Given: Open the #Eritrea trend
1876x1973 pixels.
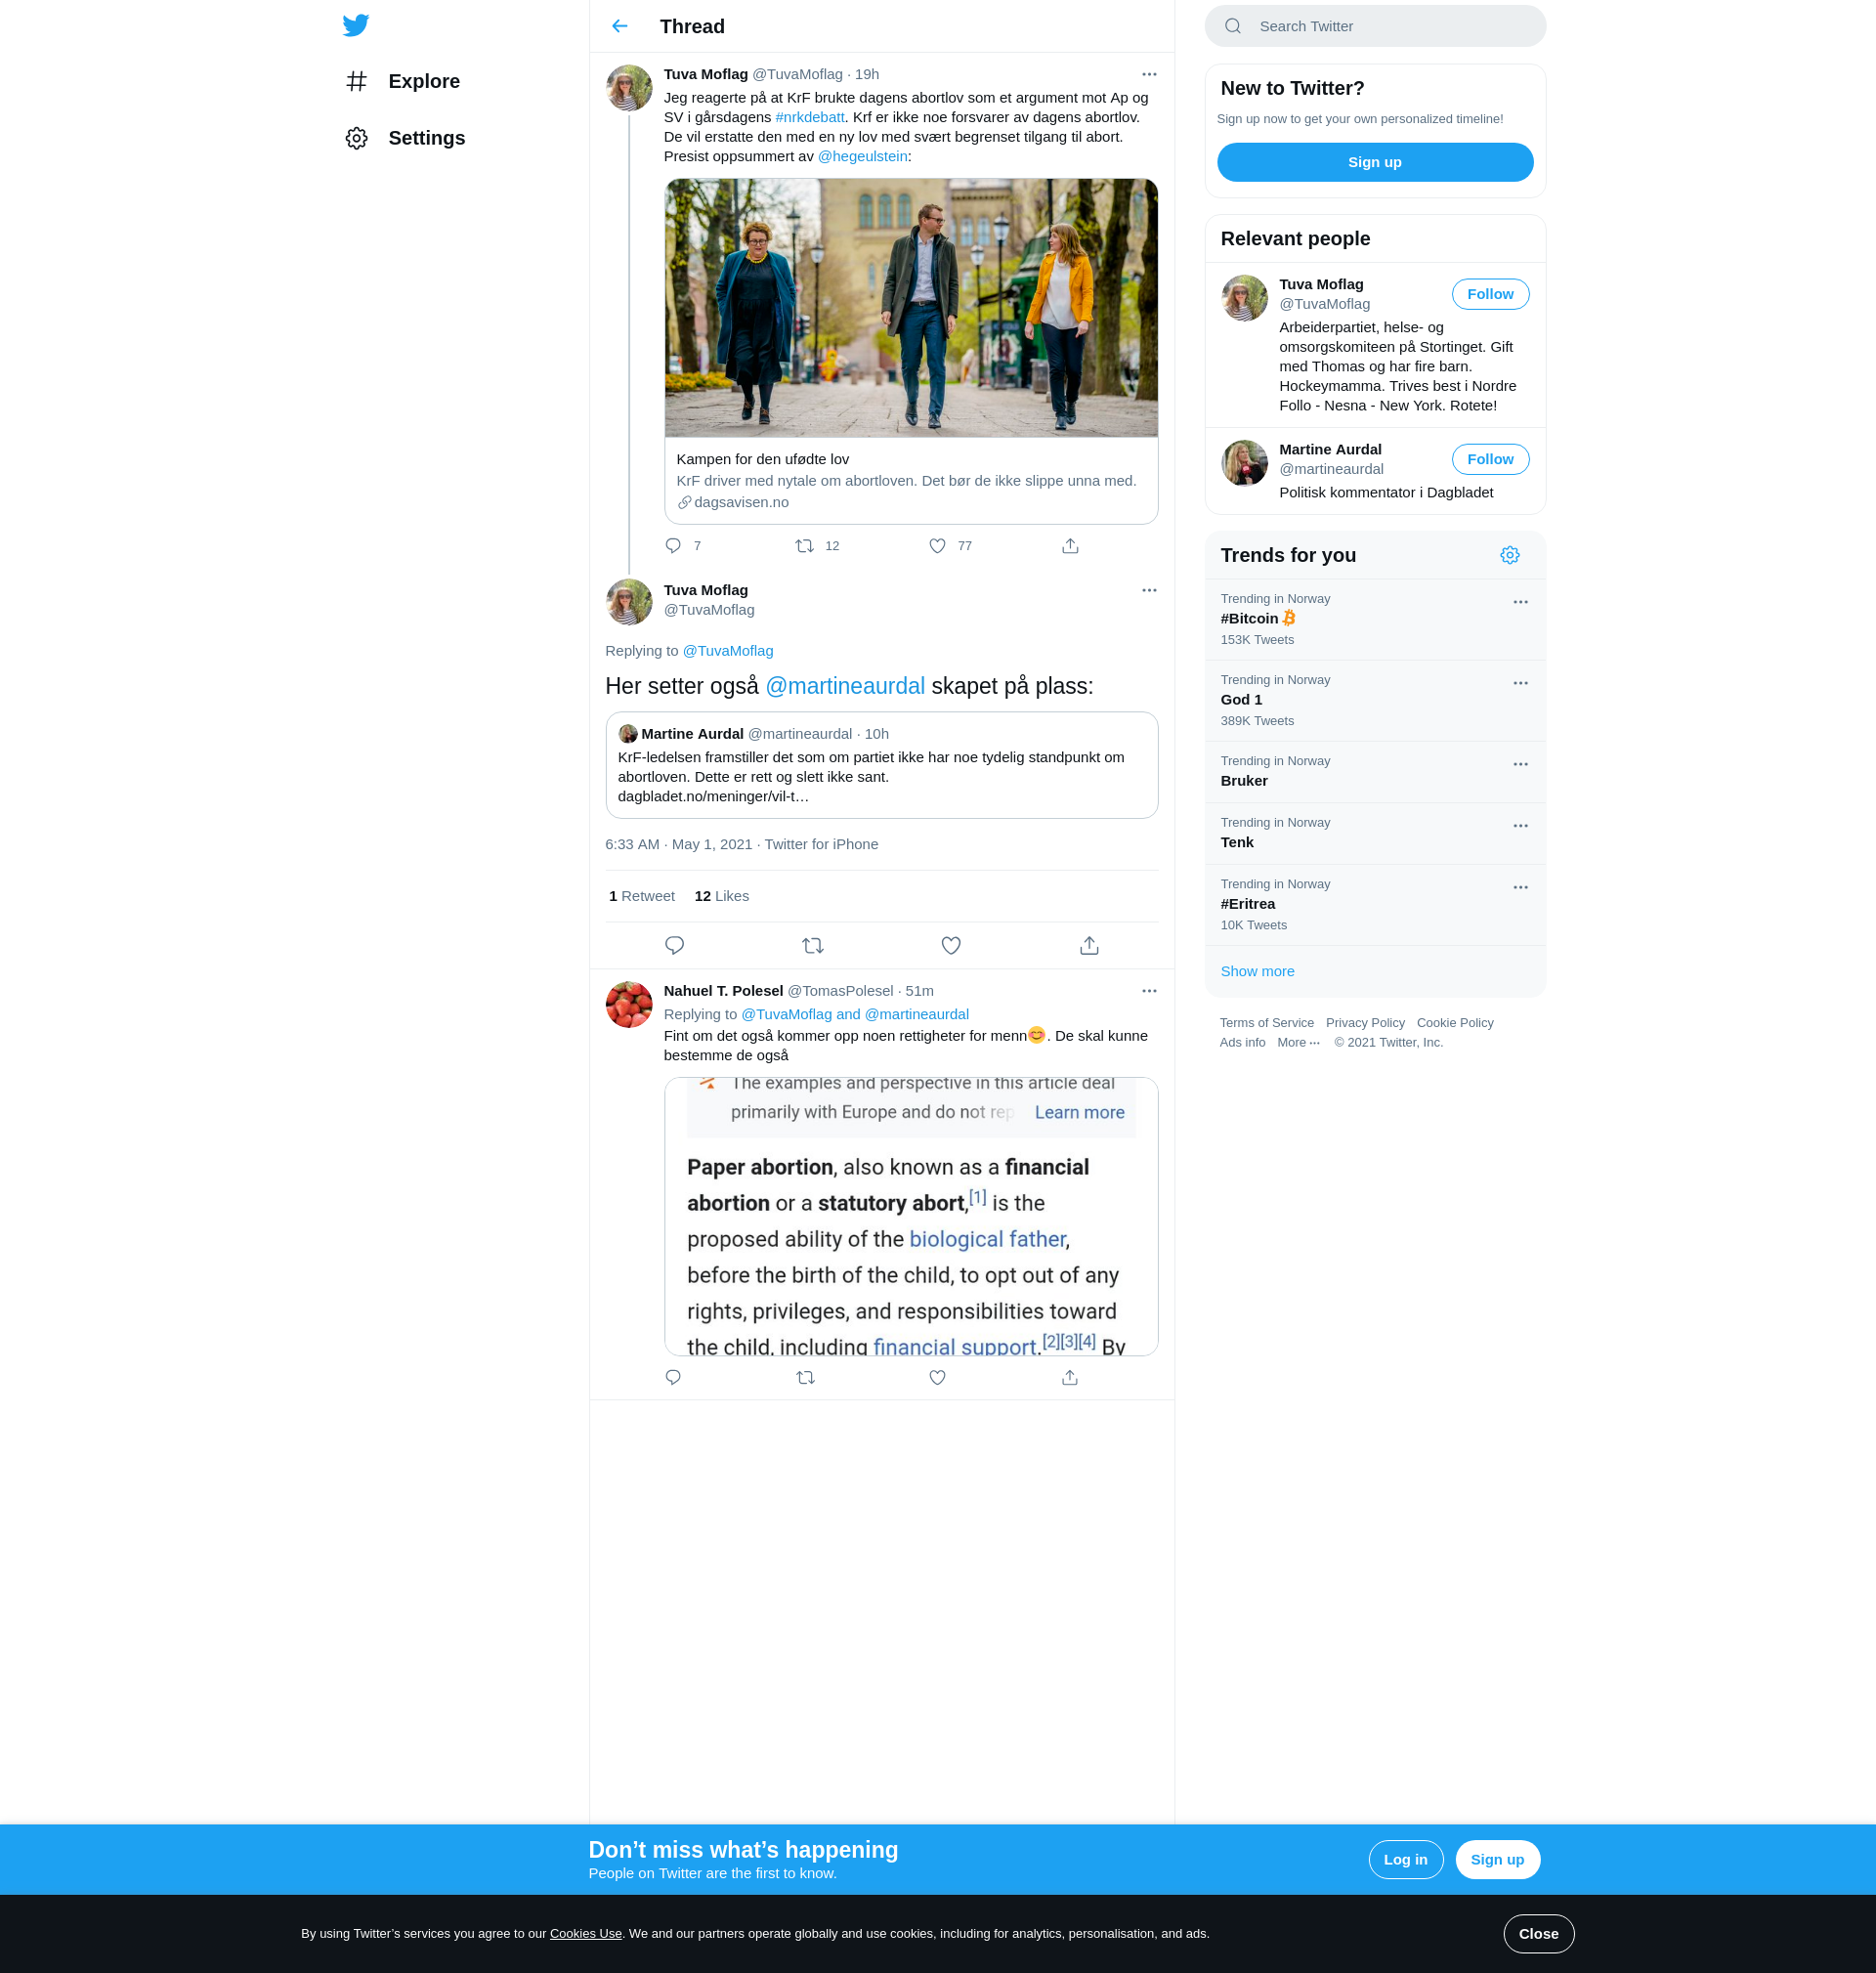Looking at the screenshot, I should [x=1375, y=905].
